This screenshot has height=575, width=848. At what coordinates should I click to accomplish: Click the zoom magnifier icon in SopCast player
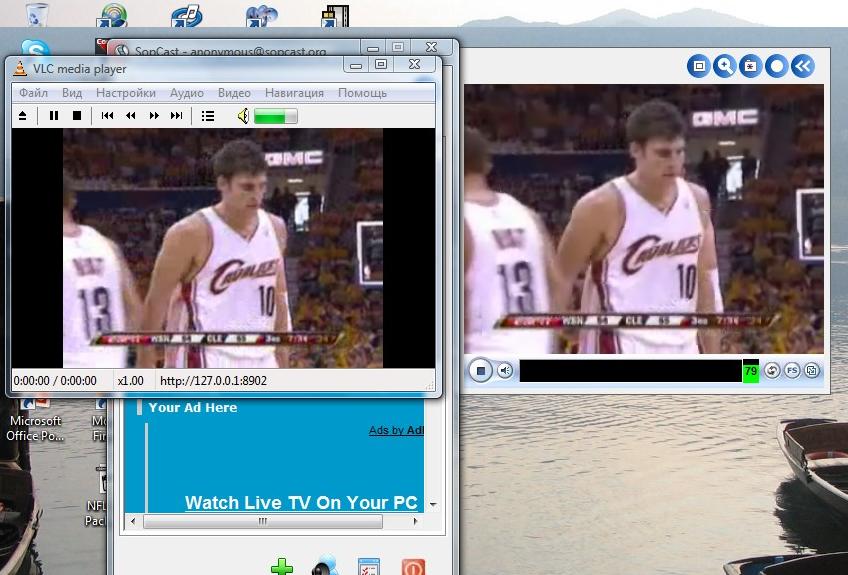724,66
